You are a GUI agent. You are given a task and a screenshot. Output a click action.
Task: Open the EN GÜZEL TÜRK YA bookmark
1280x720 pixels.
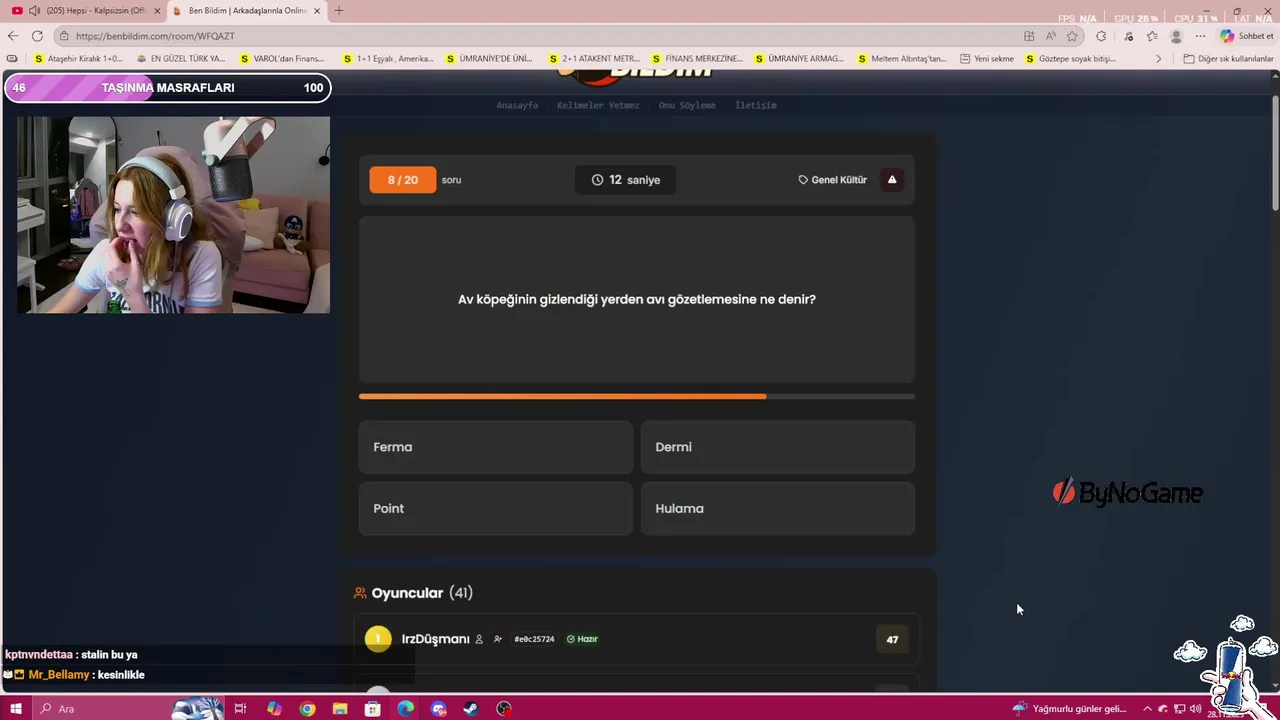[181, 59]
